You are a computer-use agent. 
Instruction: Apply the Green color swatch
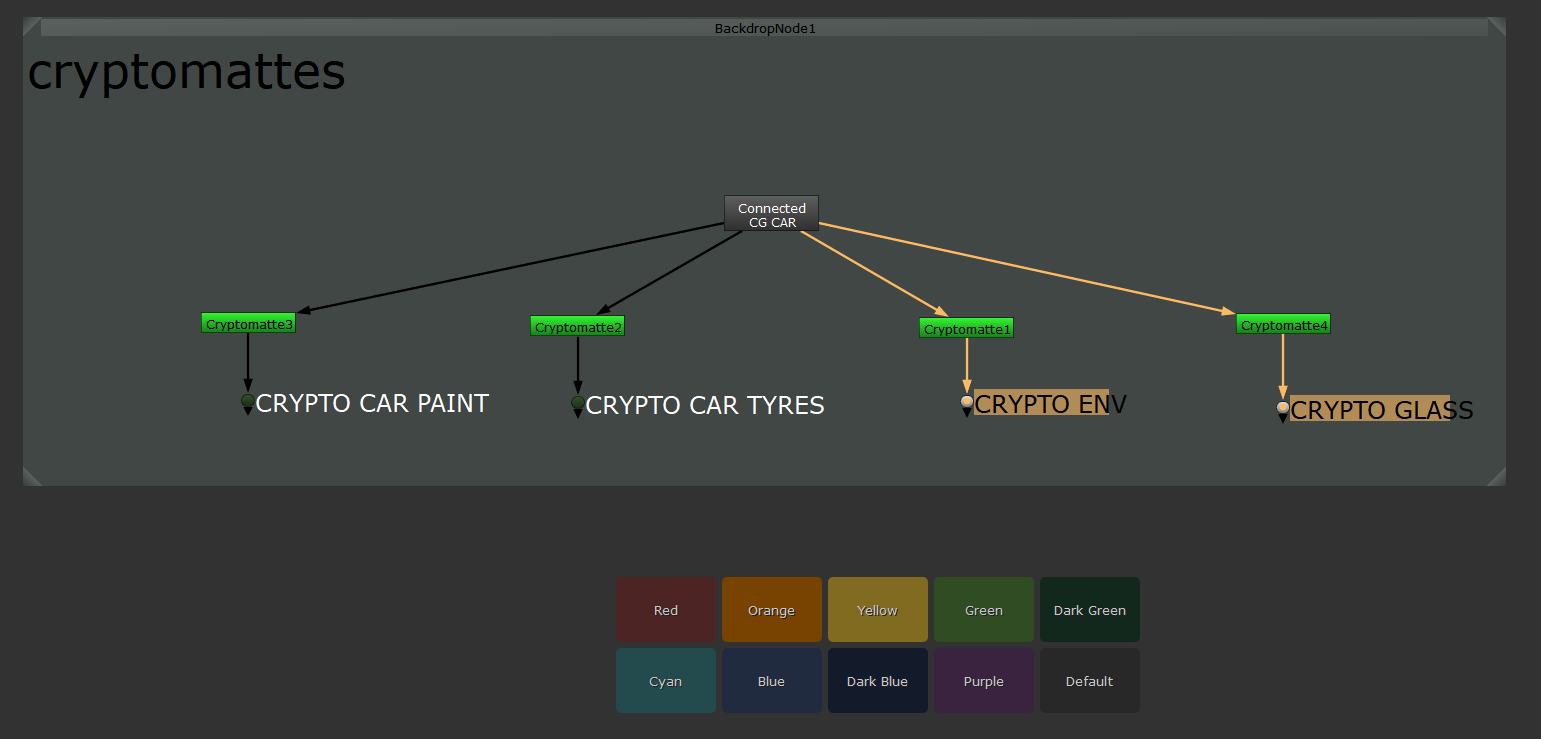tap(983, 610)
